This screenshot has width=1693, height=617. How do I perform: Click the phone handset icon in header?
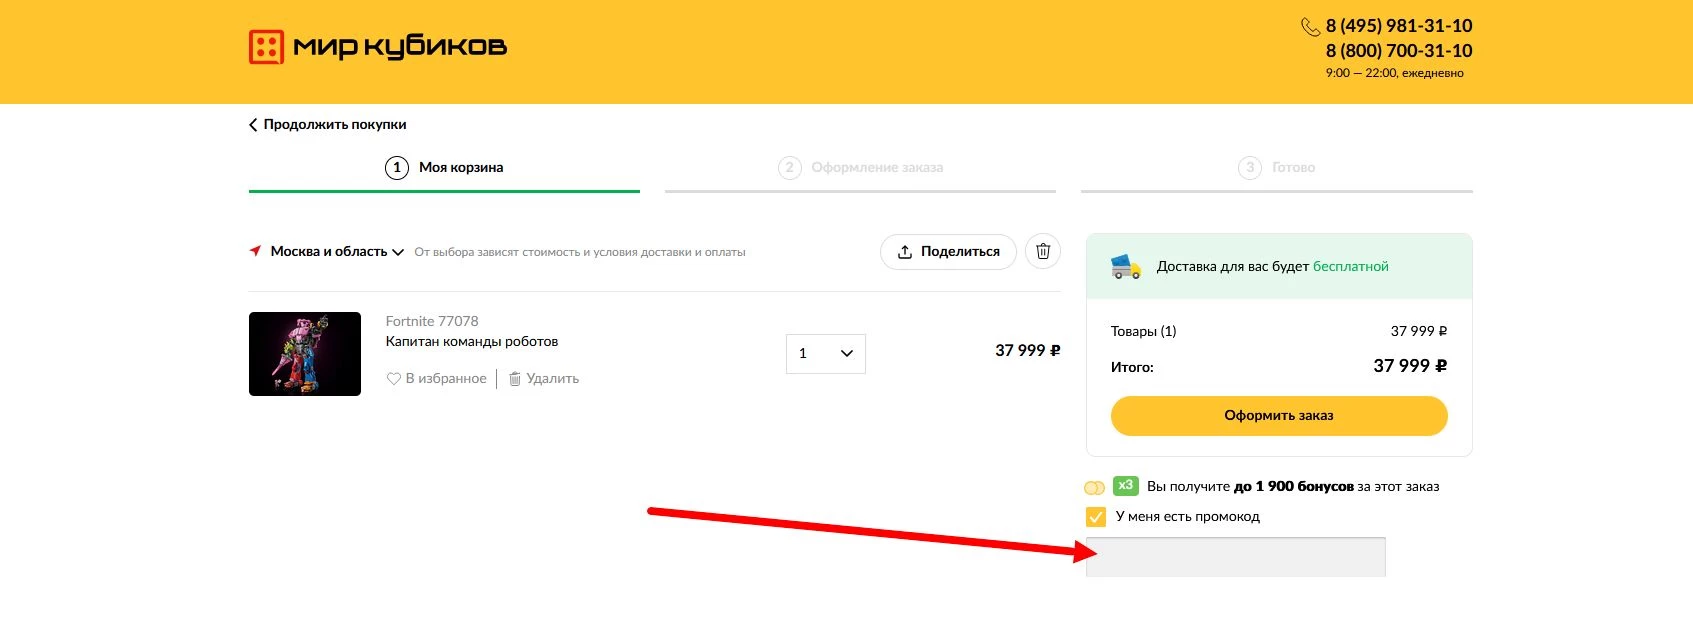(x=1309, y=27)
